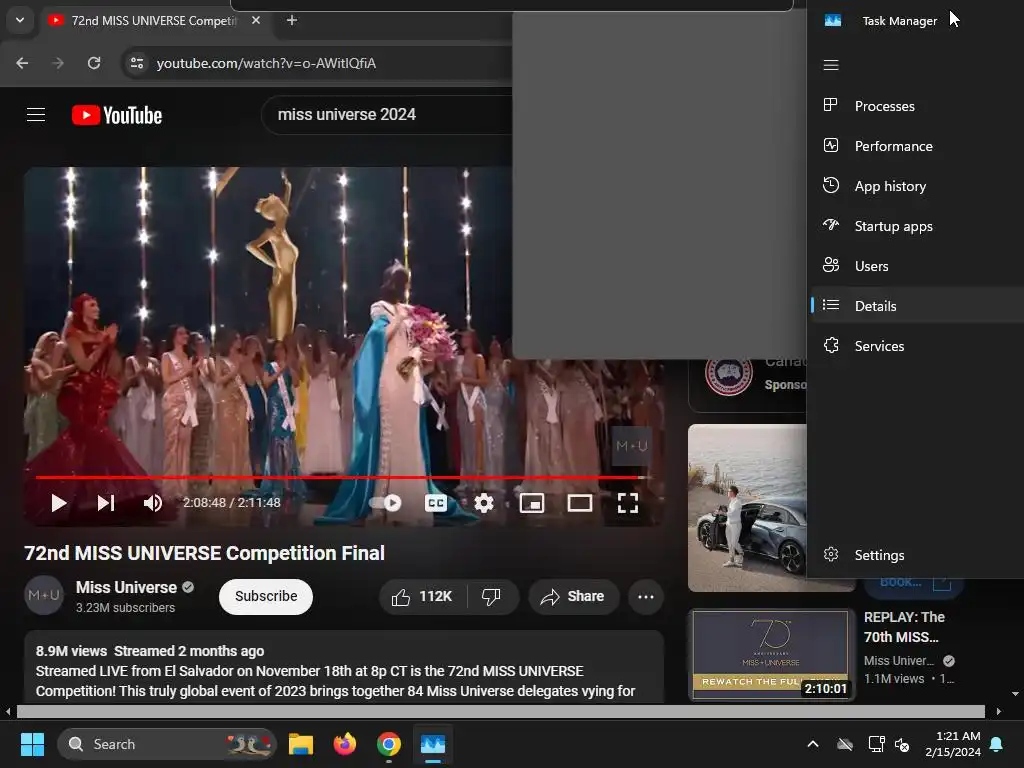This screenshot has height=768, width=1024.
Task: Collapse Task Manager navigation with hamburger icon
Action: click(x=831, y=65)
